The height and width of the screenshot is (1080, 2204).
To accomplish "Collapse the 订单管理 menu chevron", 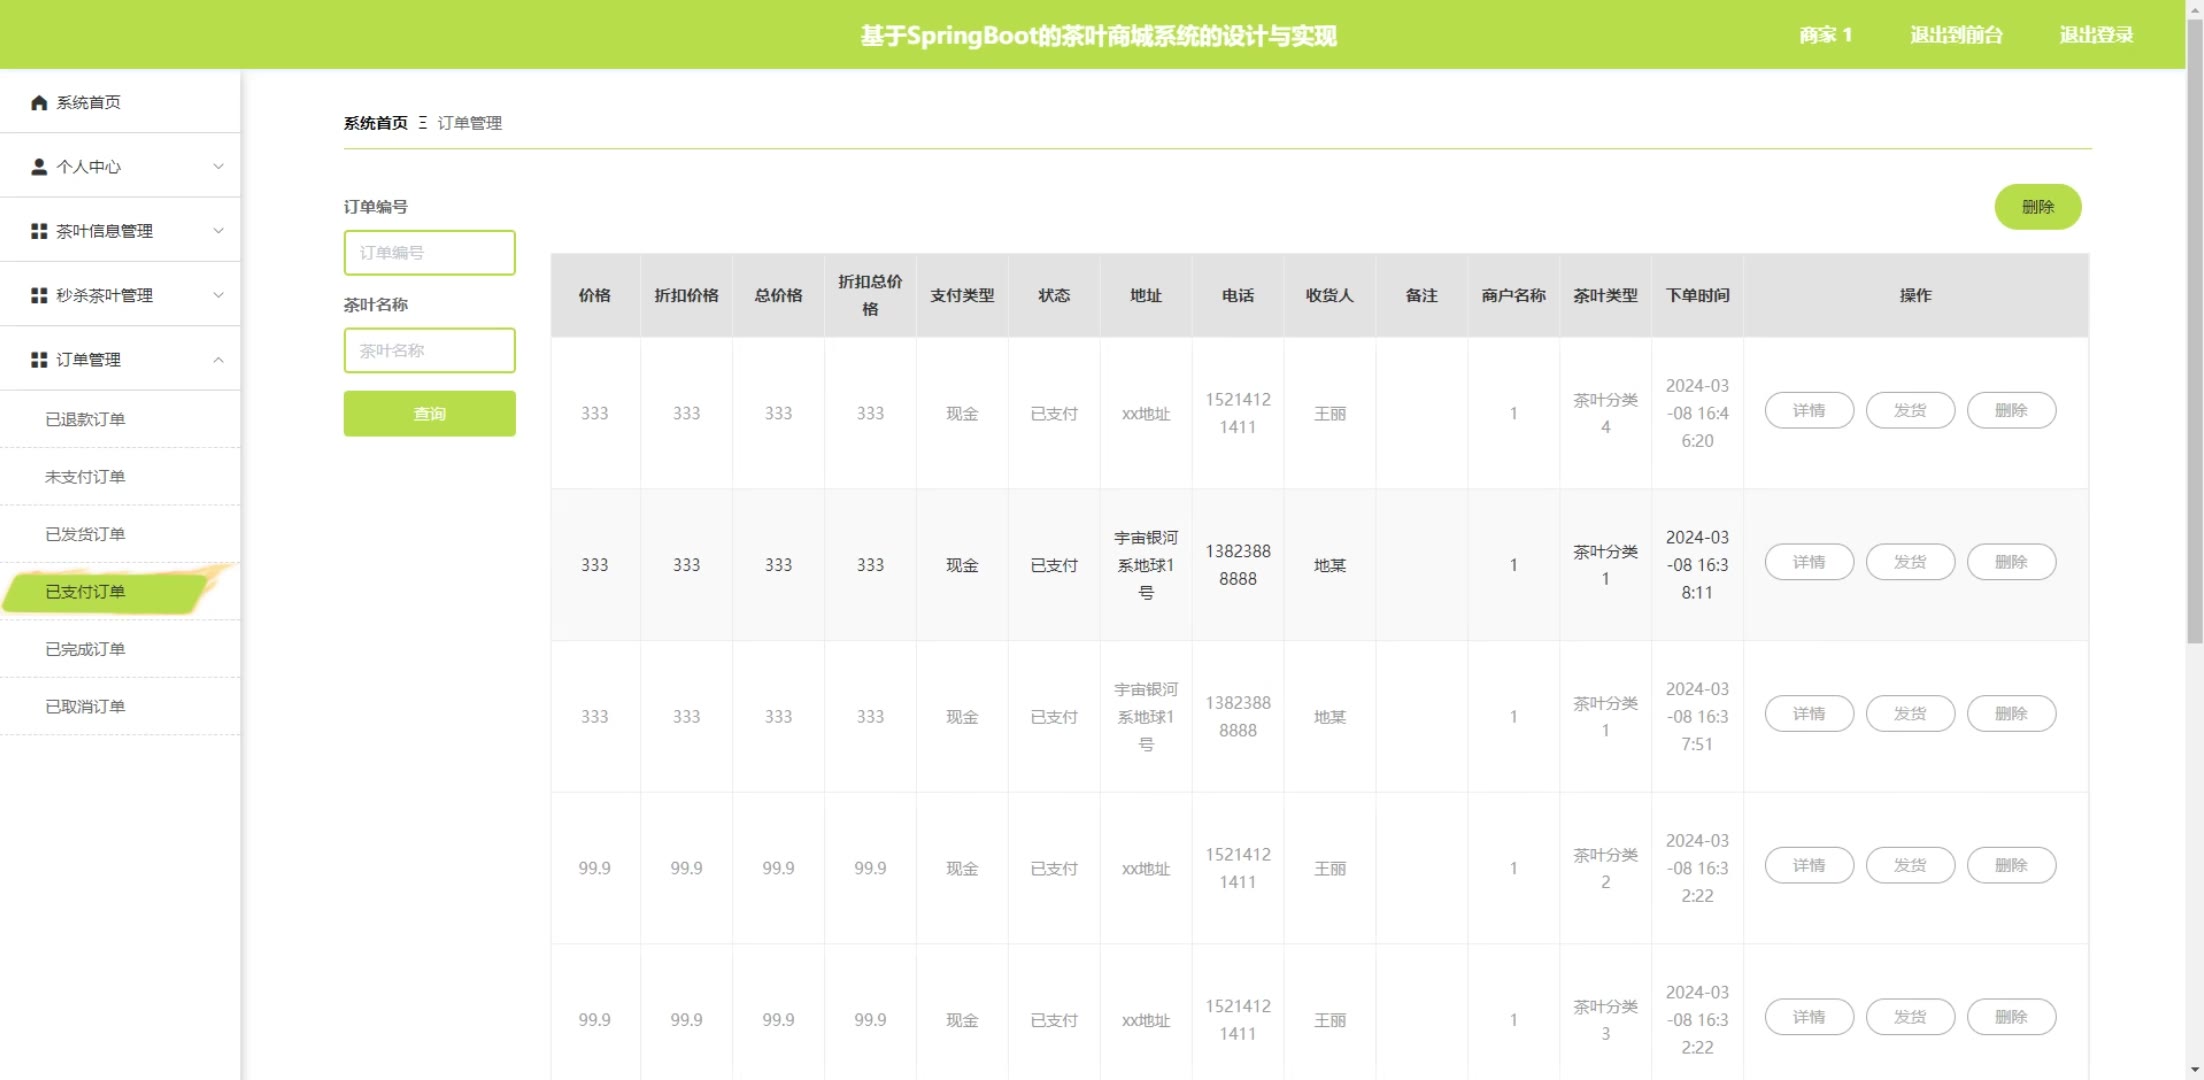I will [x=218, y=360].
